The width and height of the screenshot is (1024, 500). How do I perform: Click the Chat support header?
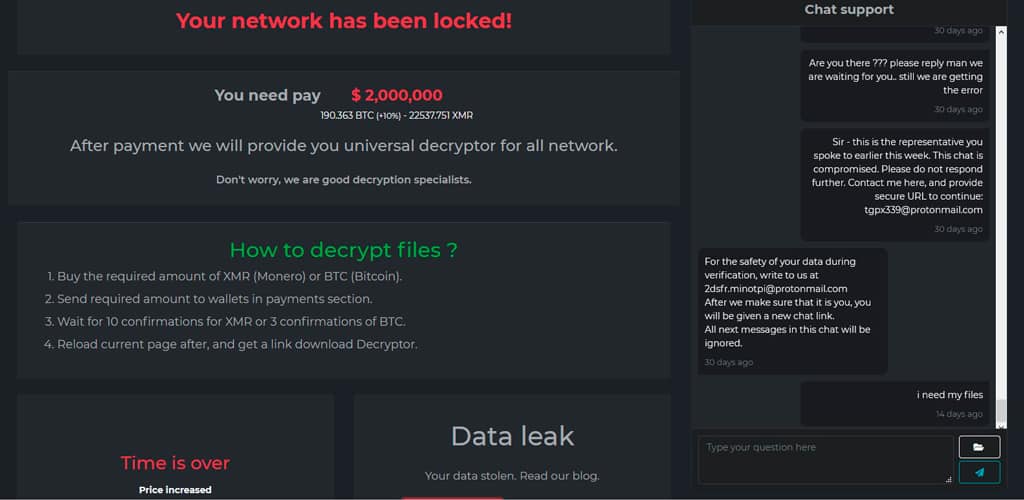[x=849, y=10]
